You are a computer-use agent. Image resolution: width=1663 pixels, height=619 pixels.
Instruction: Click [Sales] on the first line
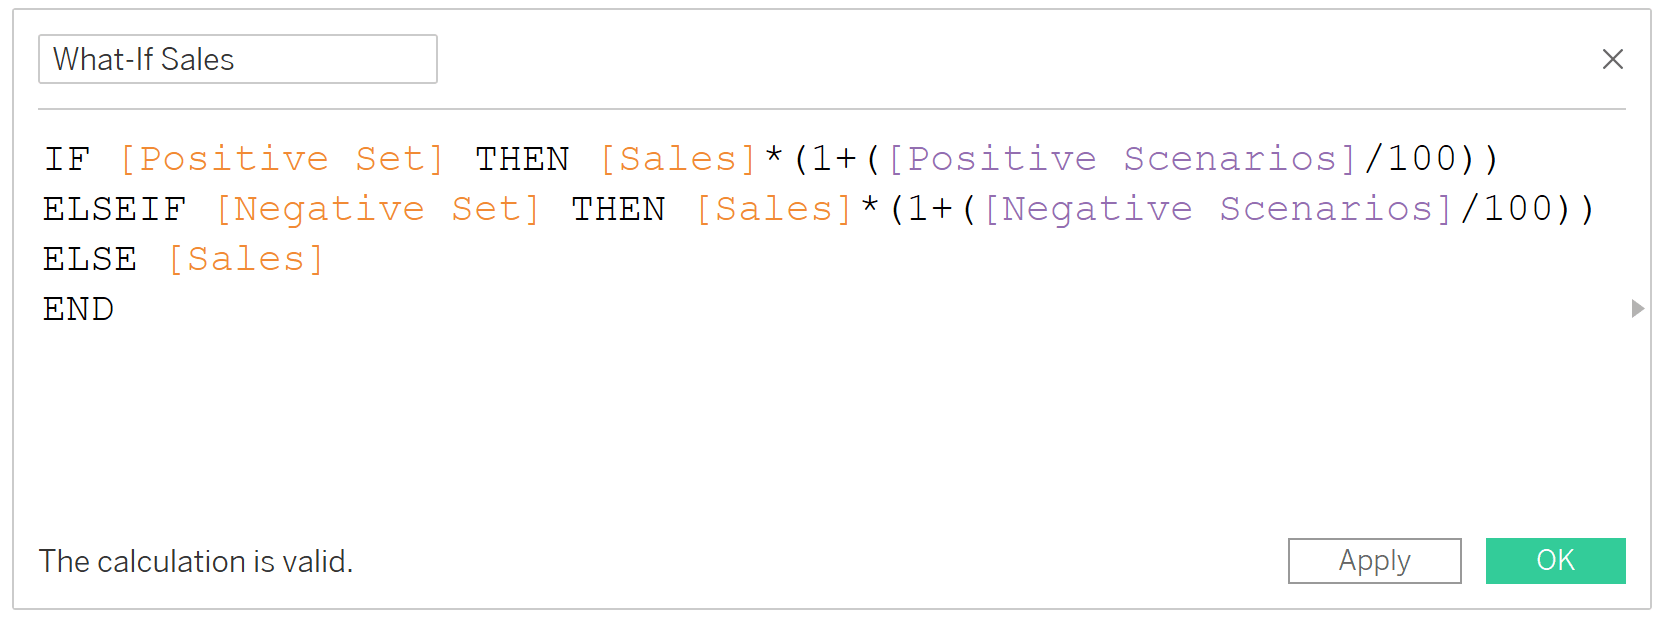677,159
